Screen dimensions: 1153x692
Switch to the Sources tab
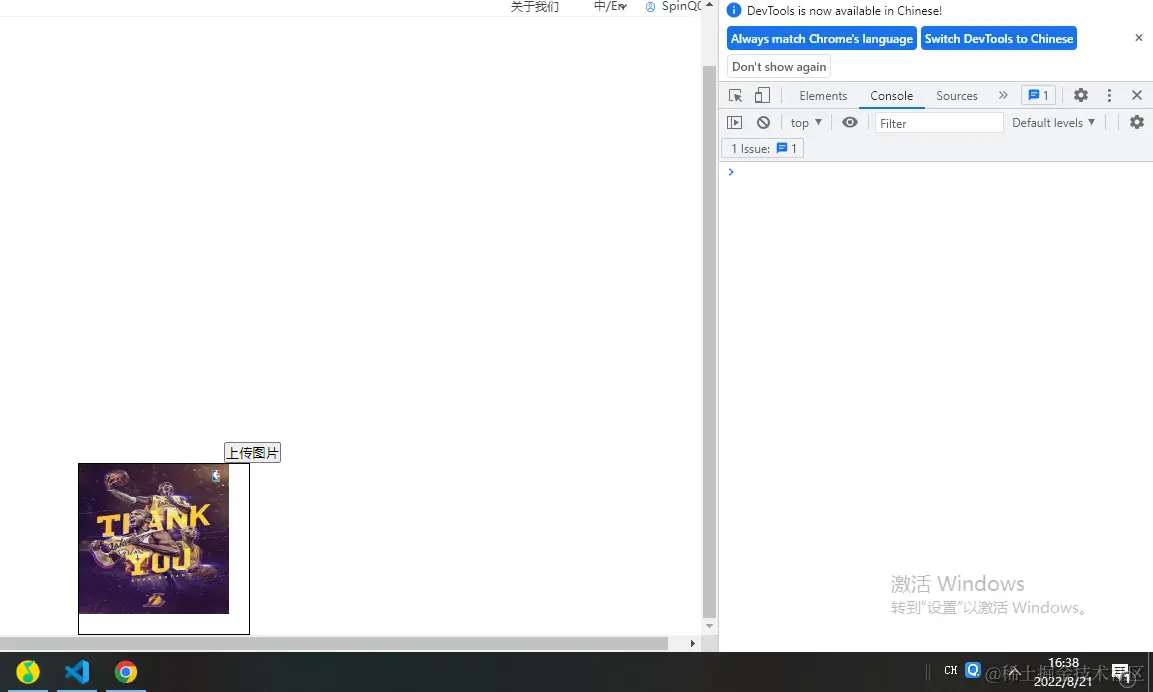[x=957, y=96]
